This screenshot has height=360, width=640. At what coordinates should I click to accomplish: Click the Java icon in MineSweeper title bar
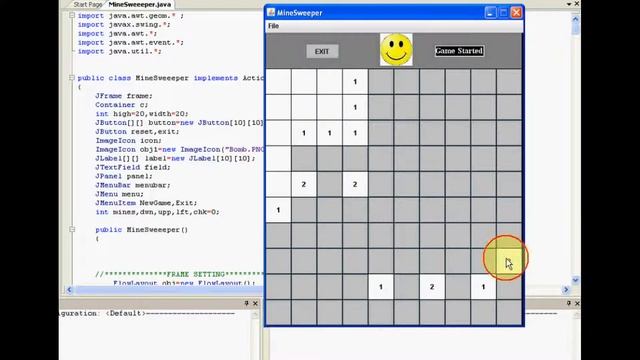pos(271,12)
